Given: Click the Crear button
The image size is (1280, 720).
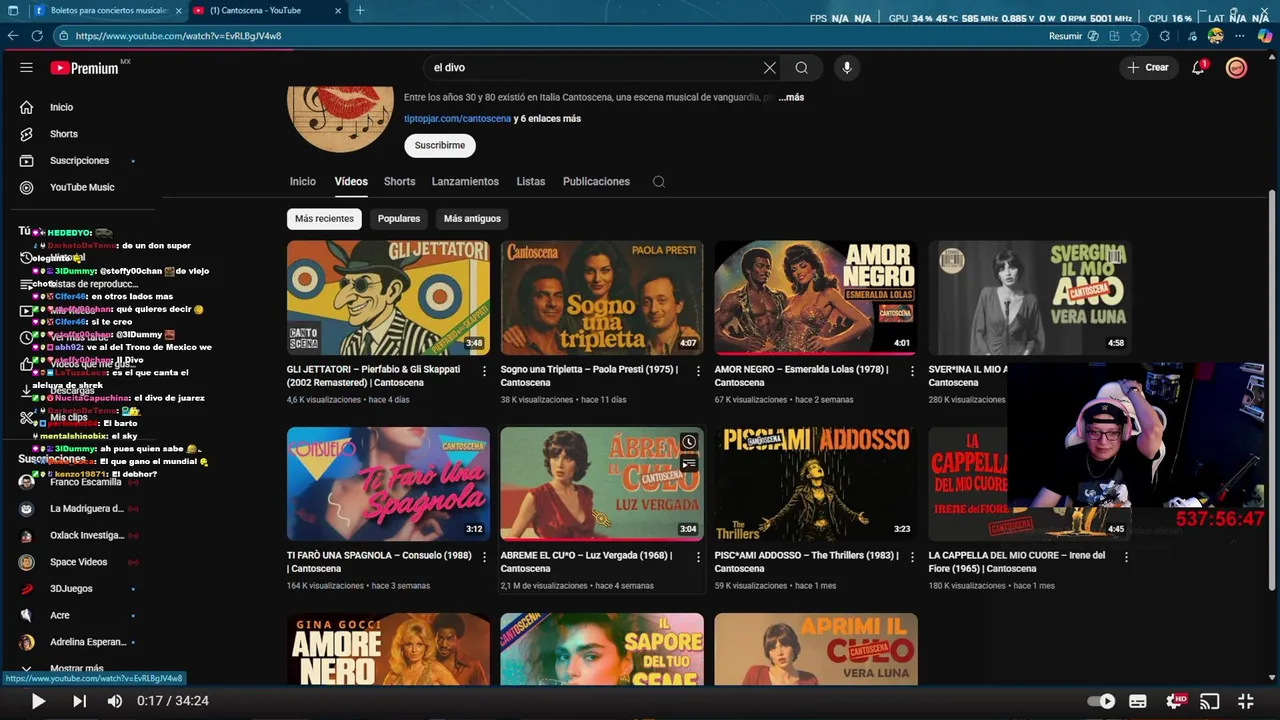Looking at the screenshot, I should (x=1148, y=68).
